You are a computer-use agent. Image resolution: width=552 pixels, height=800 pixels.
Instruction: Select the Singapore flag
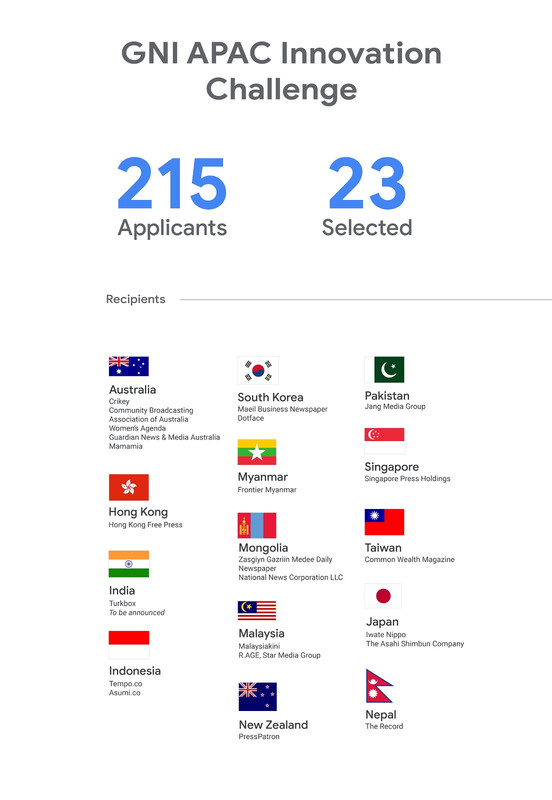coord(384,441)
